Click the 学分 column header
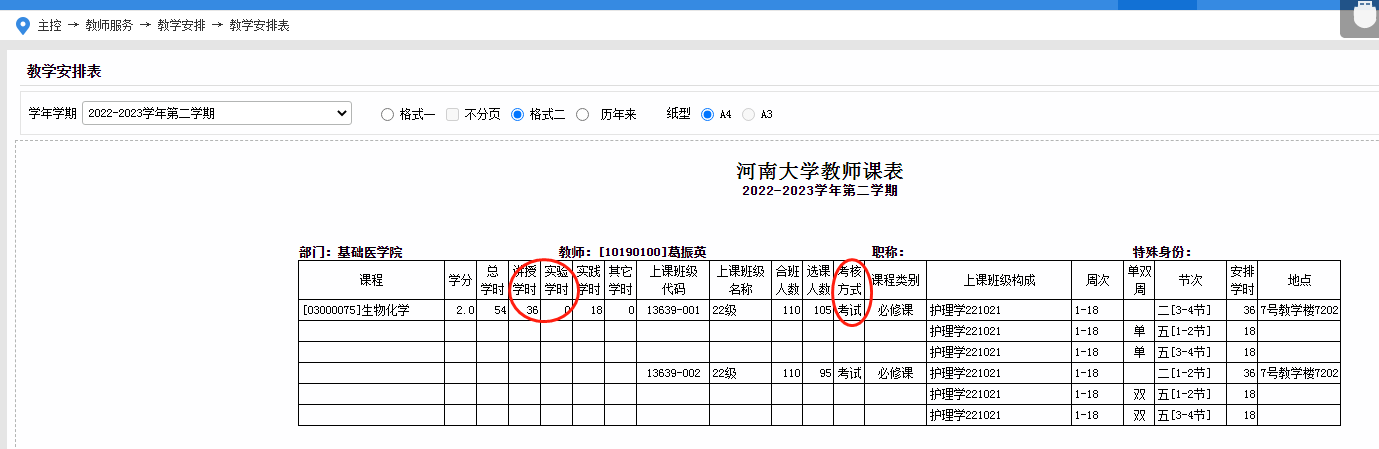This screenshot has width=1379, height=449. pyautogui.click(x=460, y=280)
